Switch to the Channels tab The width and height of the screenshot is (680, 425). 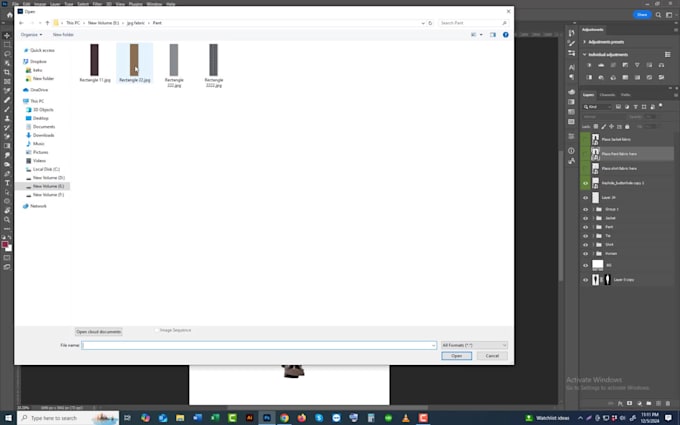tap(607, 95)
